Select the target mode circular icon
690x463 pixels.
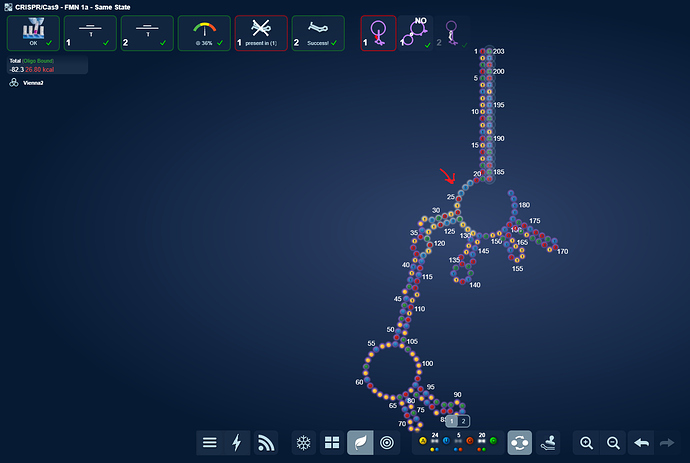coord(388,442)
